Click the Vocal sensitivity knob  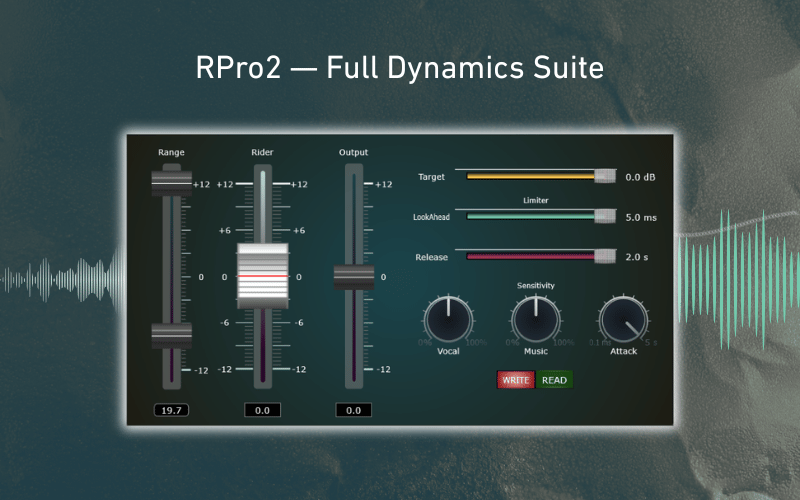pyautogui.click(x=448, y=320)
